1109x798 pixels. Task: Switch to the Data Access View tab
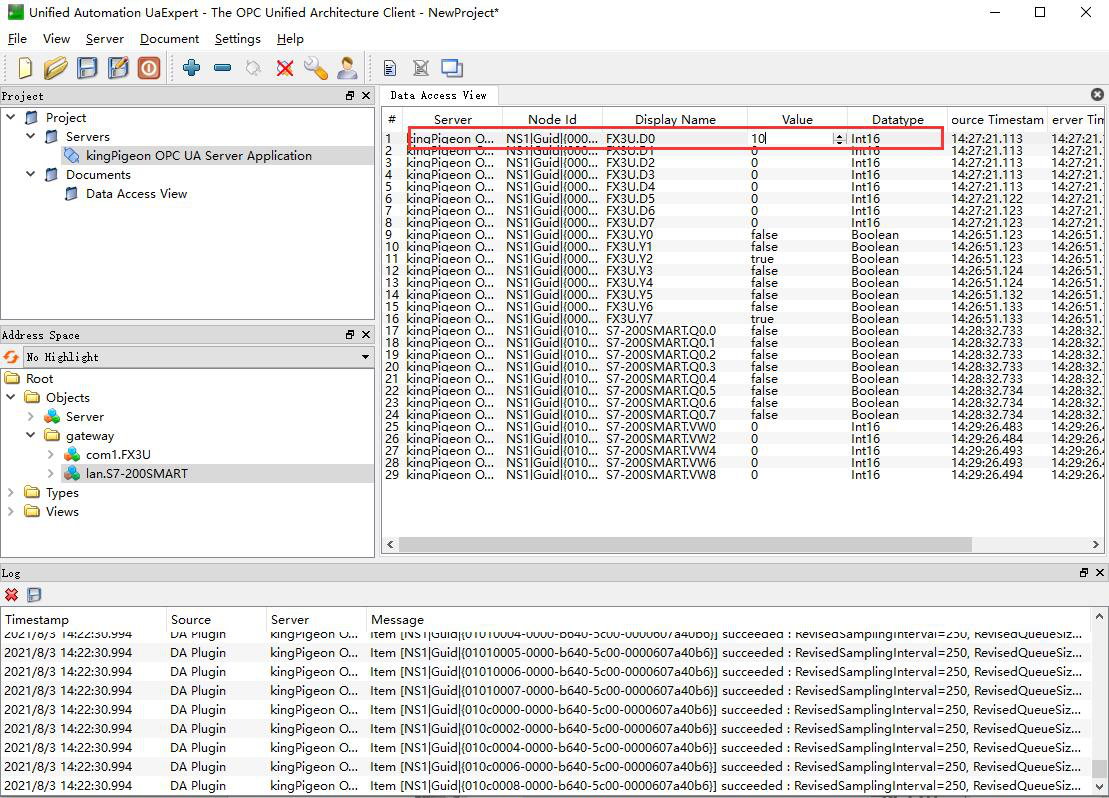(438, 95)
